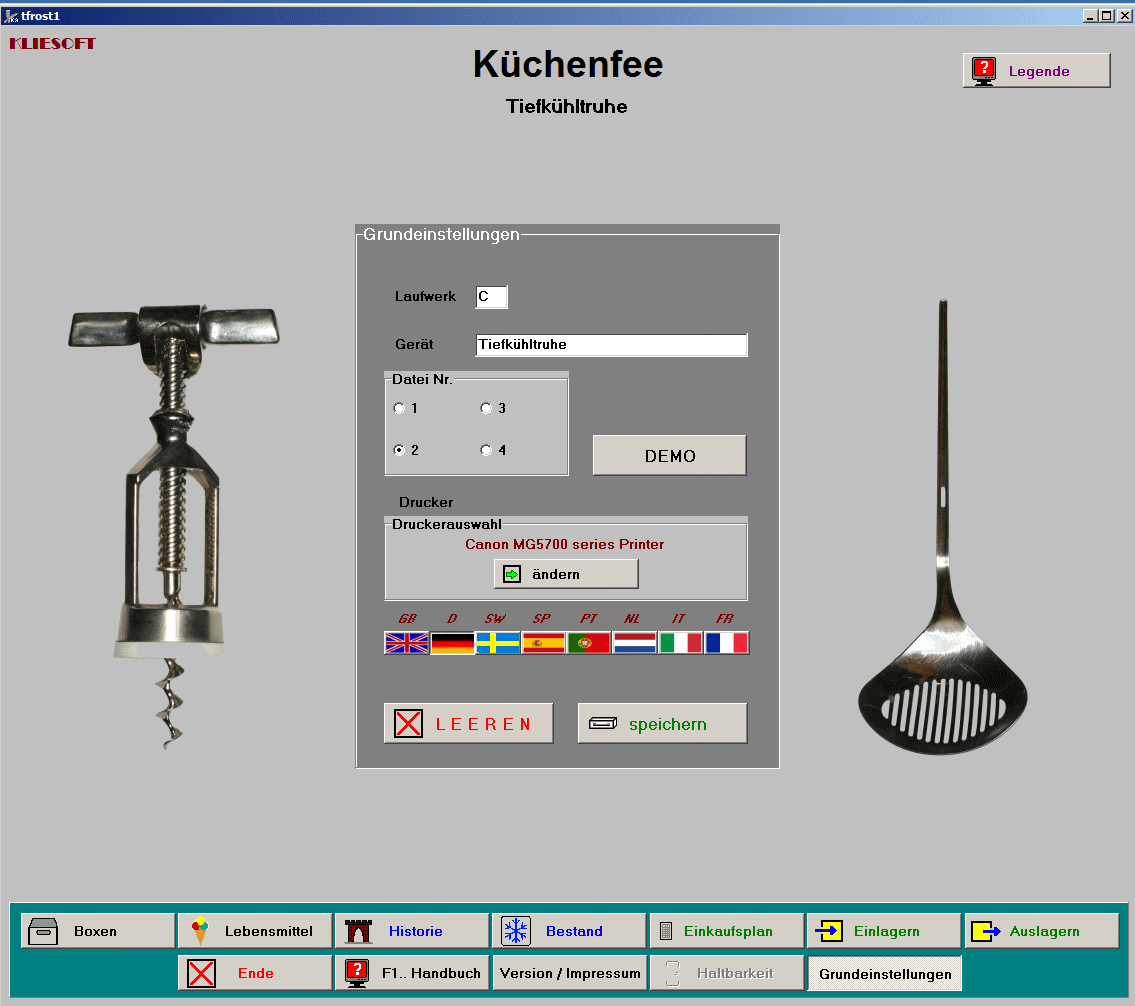The image size is (1135, 1006).
Task: Click the Laufwerk drive letter field
Action: [491, 297]
